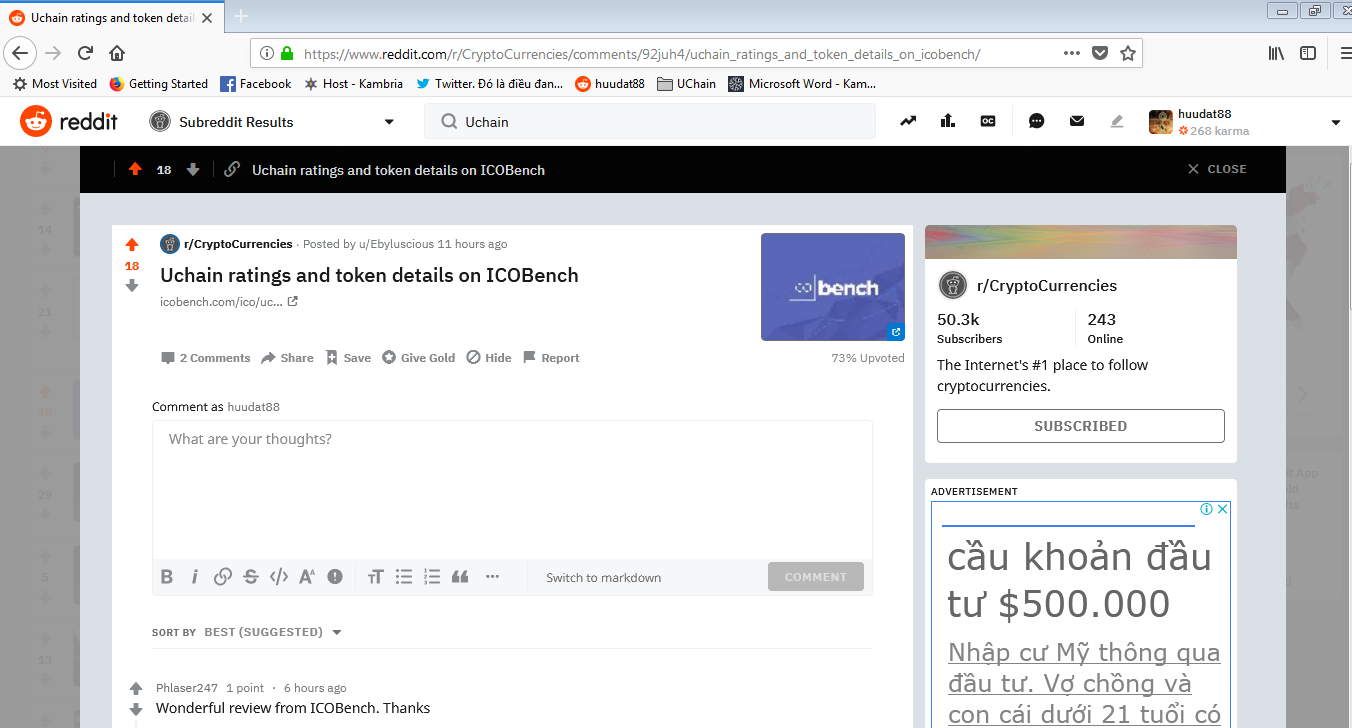The width and height of the screenshot is (1352, 728).
Task: Insert a link in the comment editor
Action: coord(223,577)
